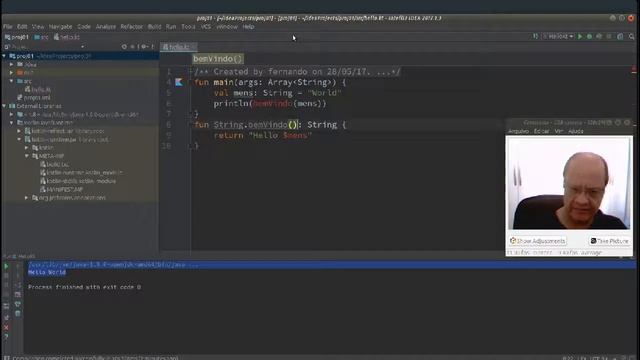Collapse the META-INF folder node
The height and width of the screenshot is (360, 640).
pyautogui.click(x=27, y=156)
